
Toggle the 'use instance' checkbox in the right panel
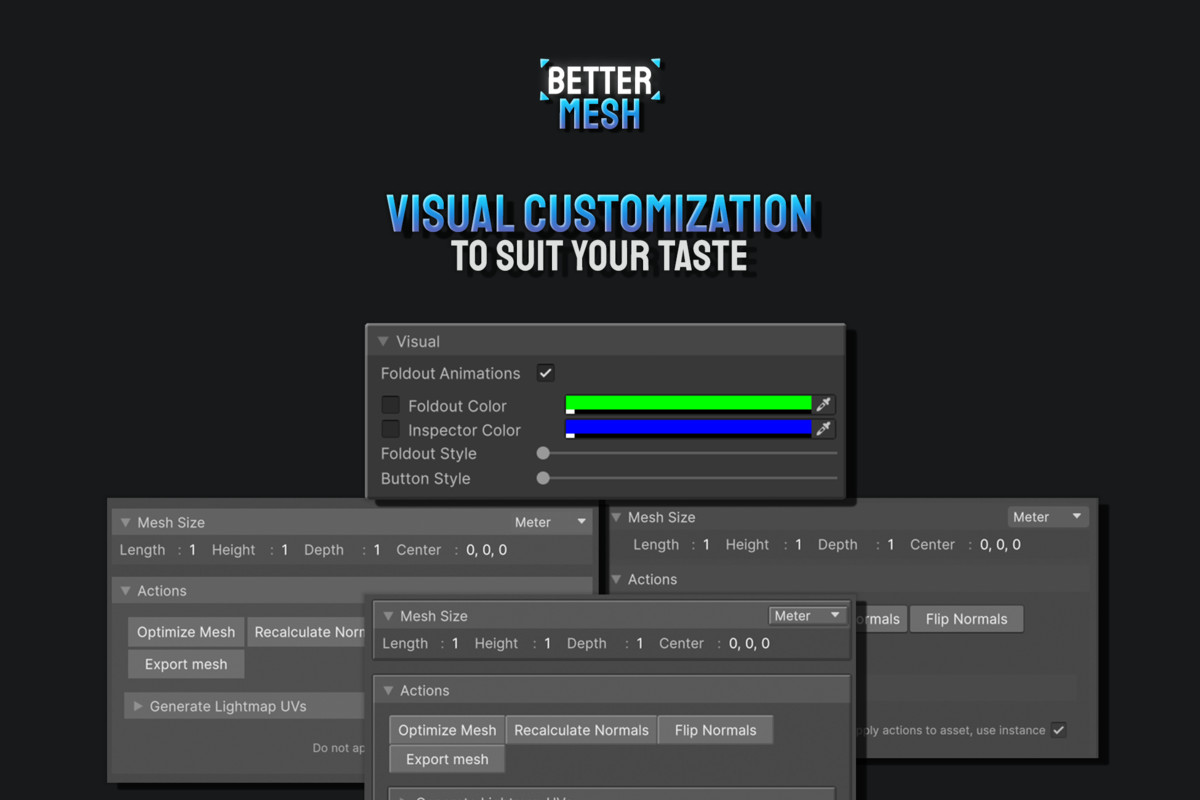pos(1058,730)
